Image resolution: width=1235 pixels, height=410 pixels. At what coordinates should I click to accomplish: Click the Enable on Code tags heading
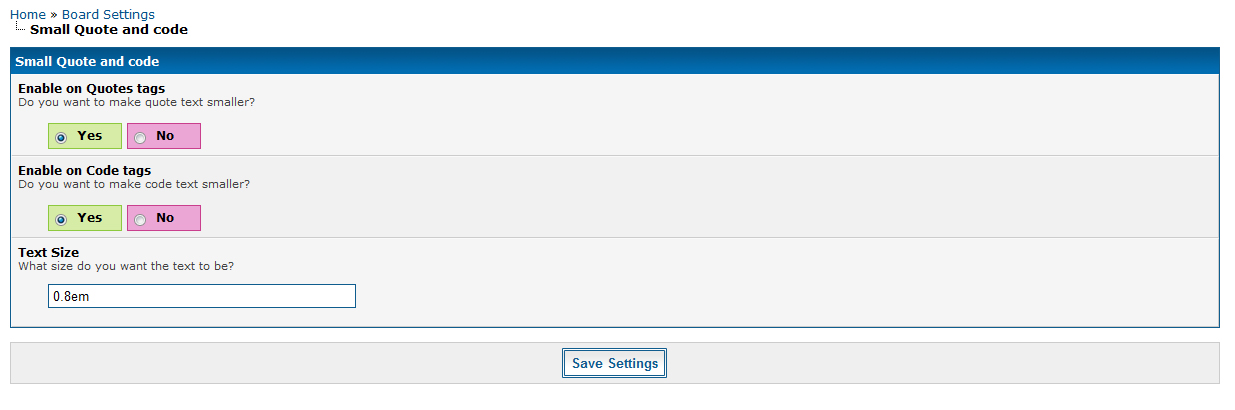click(x=85, y=170)
